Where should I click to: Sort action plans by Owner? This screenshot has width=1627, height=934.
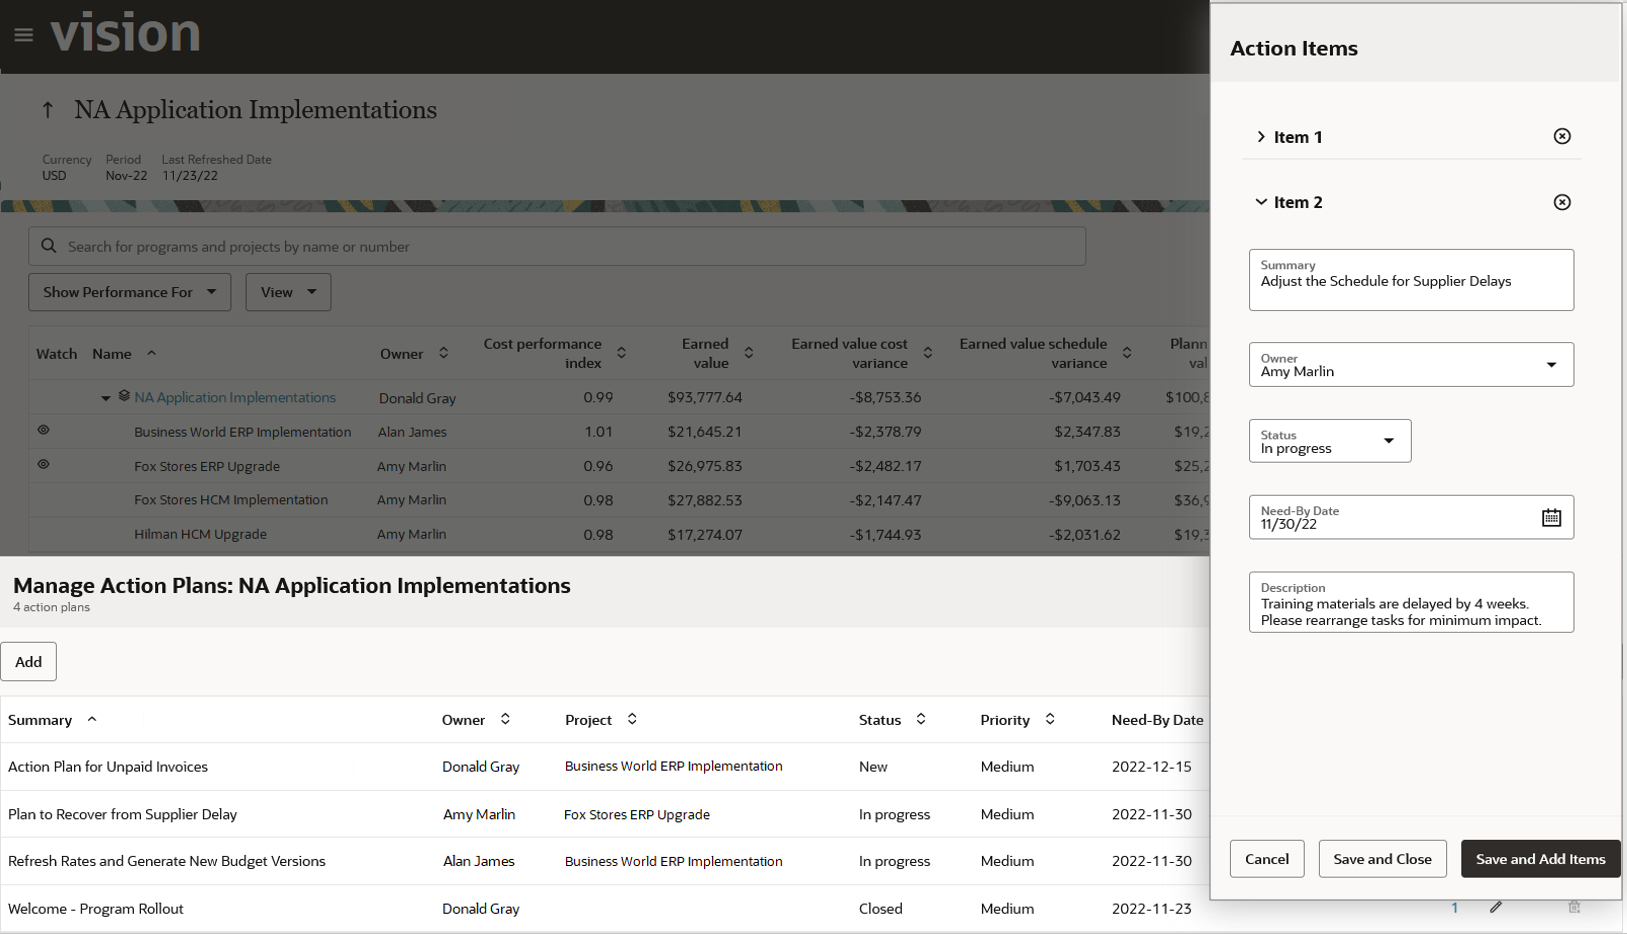pyautogui.click(x=505, y=719)
